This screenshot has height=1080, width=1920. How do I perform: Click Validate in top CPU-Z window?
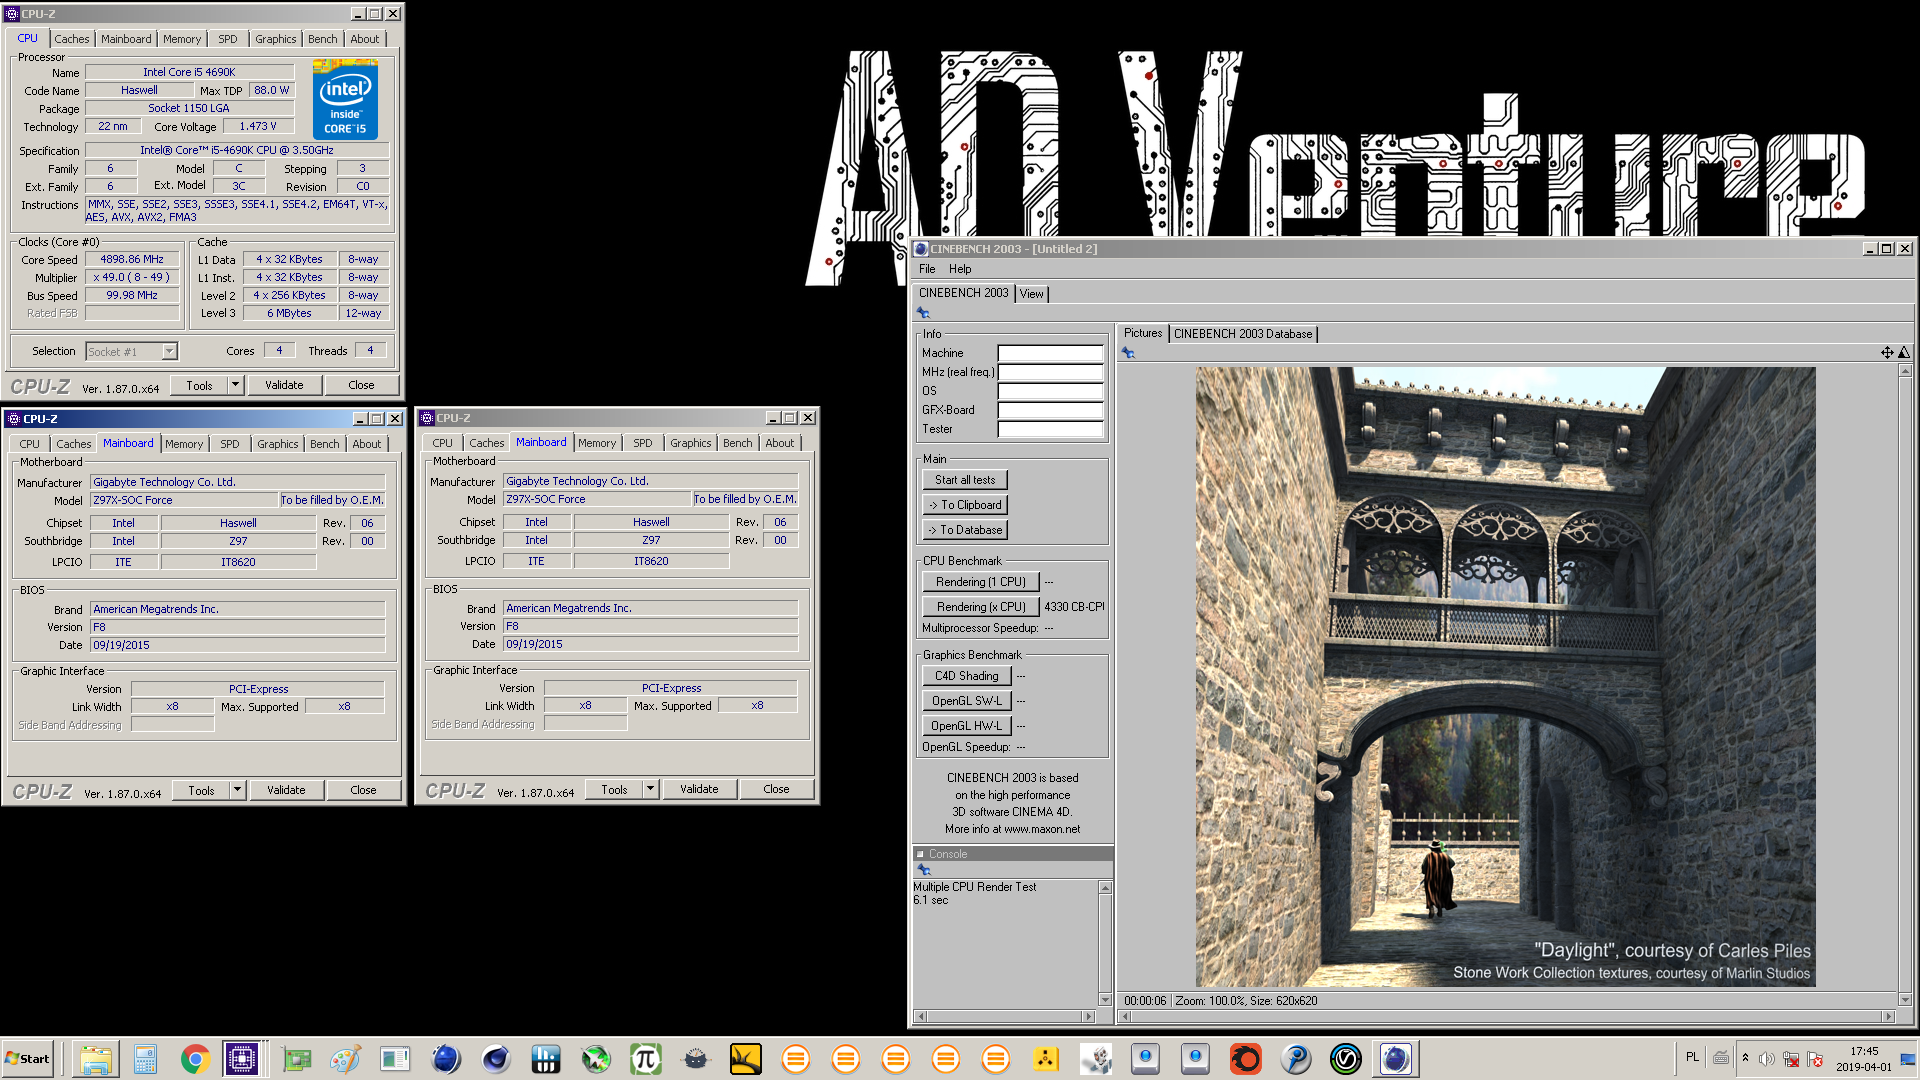[x=284, y=385]
